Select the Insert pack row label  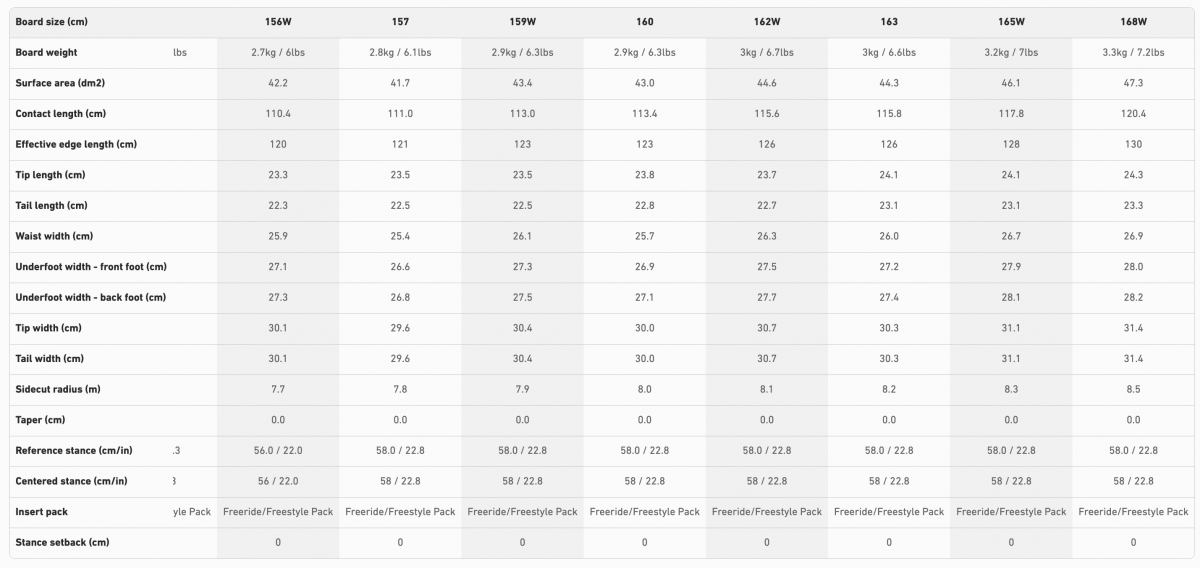pos(42,512)
